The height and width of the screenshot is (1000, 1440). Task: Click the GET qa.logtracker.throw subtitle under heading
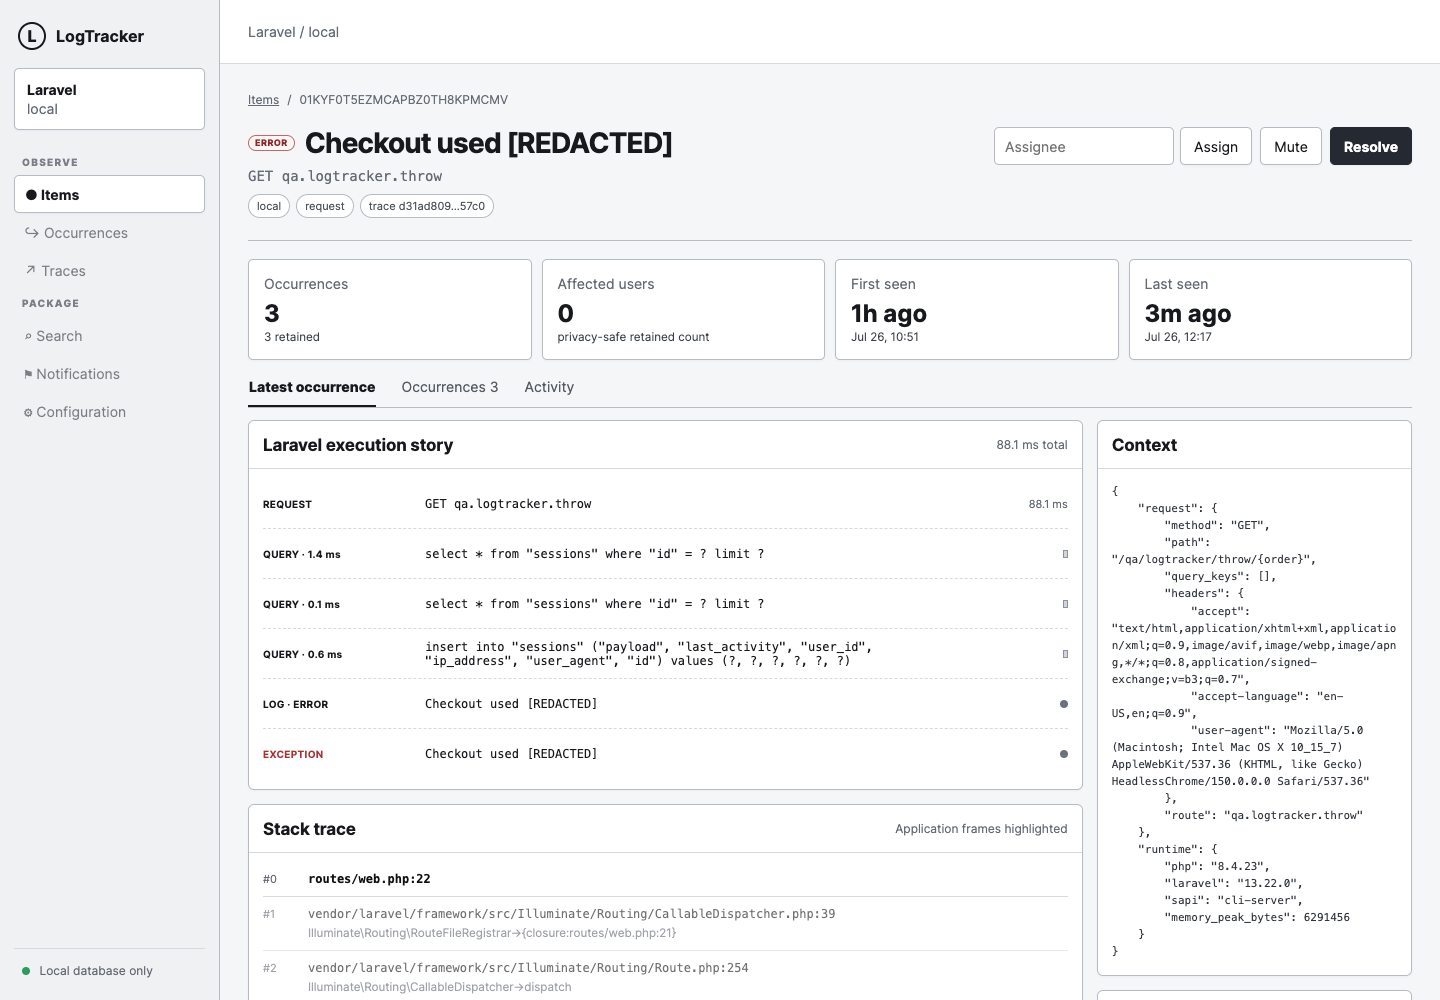345,176
